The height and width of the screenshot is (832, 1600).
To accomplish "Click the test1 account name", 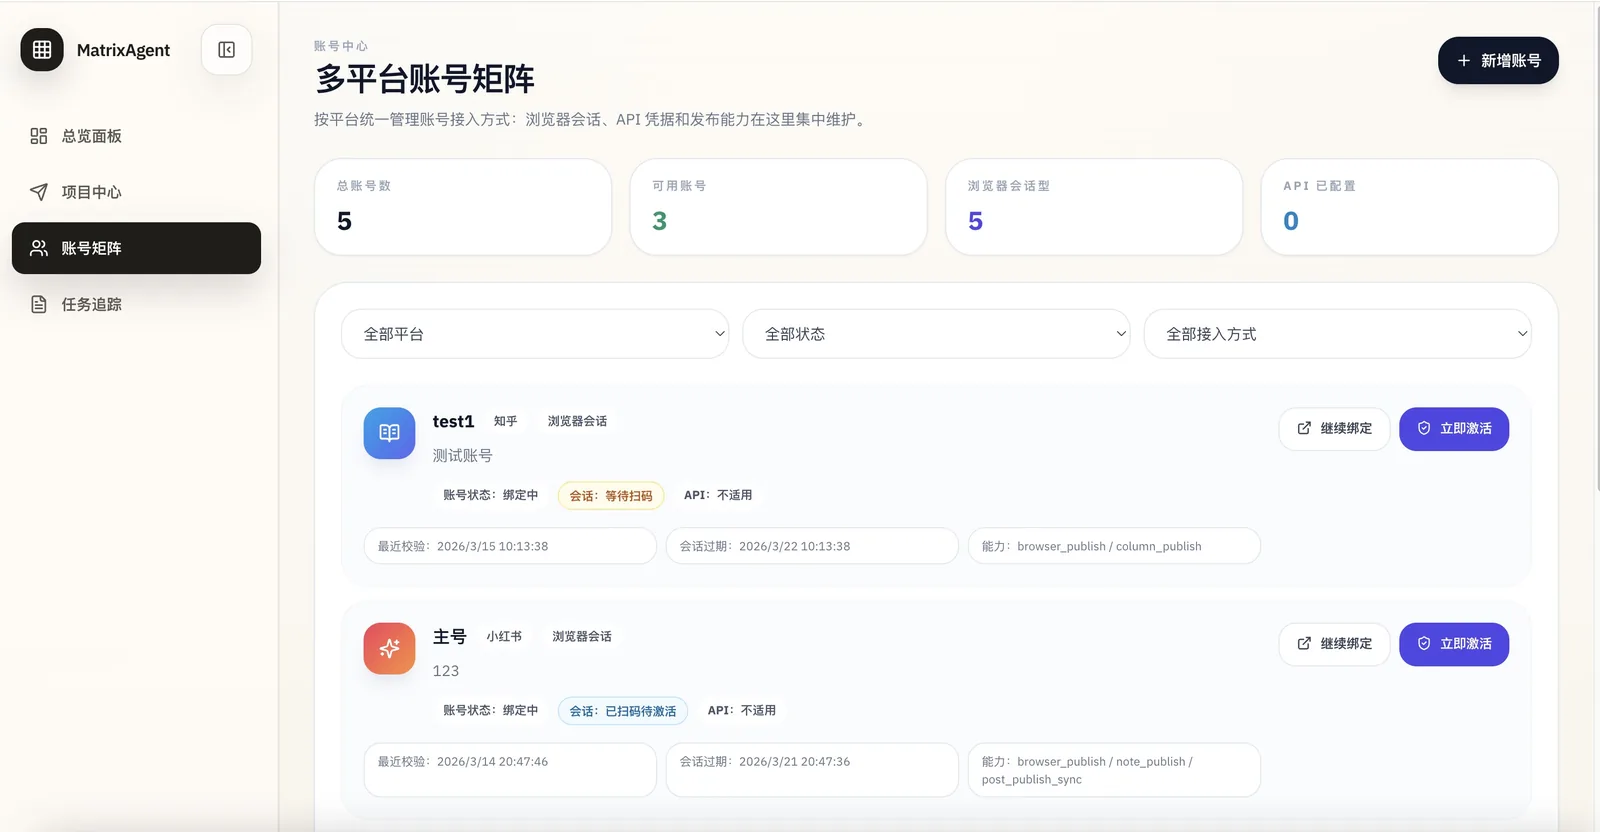I will pos(453,422).
